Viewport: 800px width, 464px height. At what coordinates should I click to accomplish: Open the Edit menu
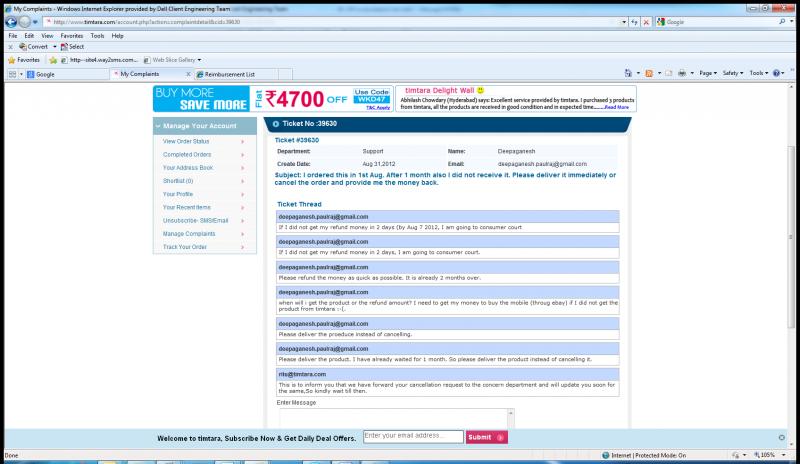tap(29, 36)
